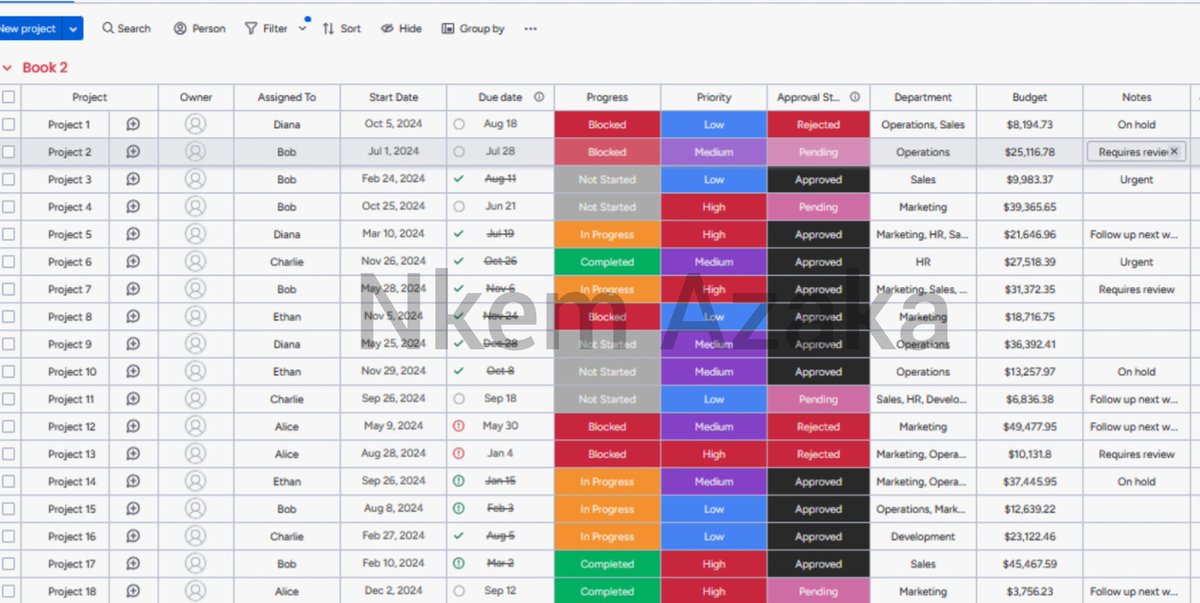Open the Person filter
This screenshot has width=1200, height=603.
click(x=200, y=29)
